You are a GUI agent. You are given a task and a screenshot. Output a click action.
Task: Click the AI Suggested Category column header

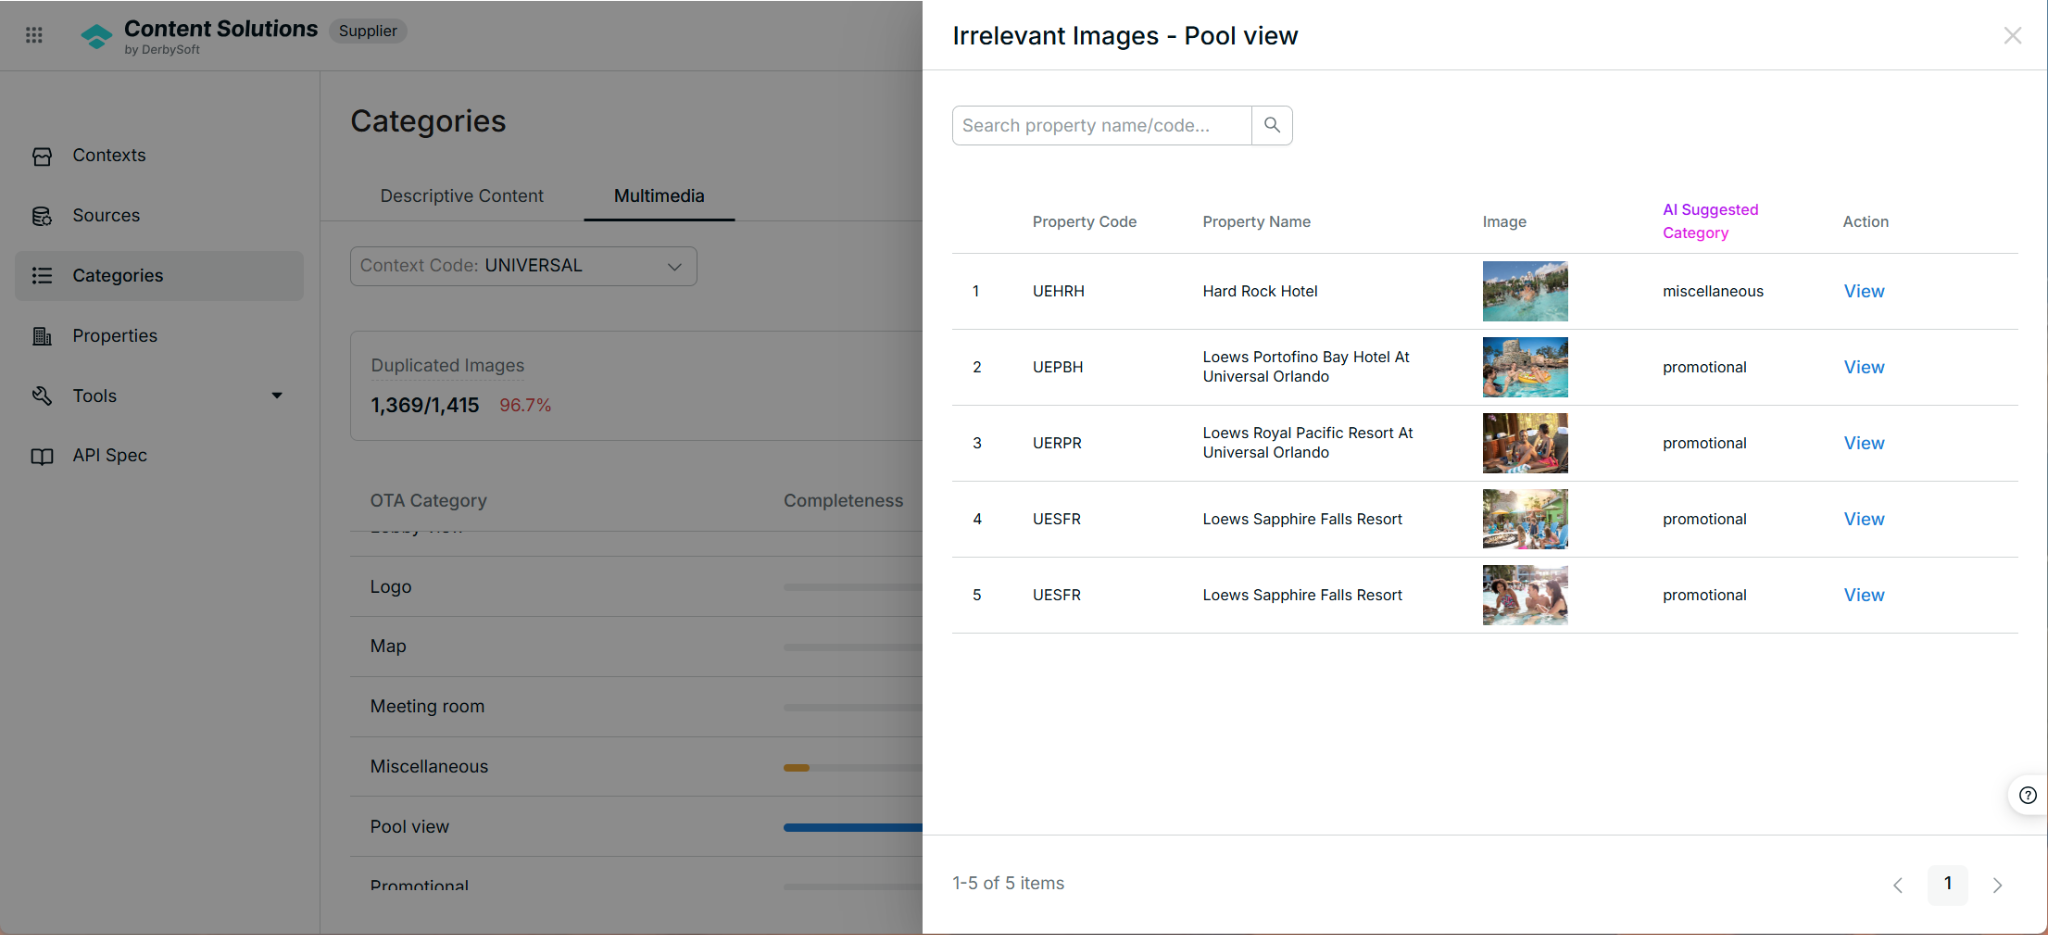1710,221
